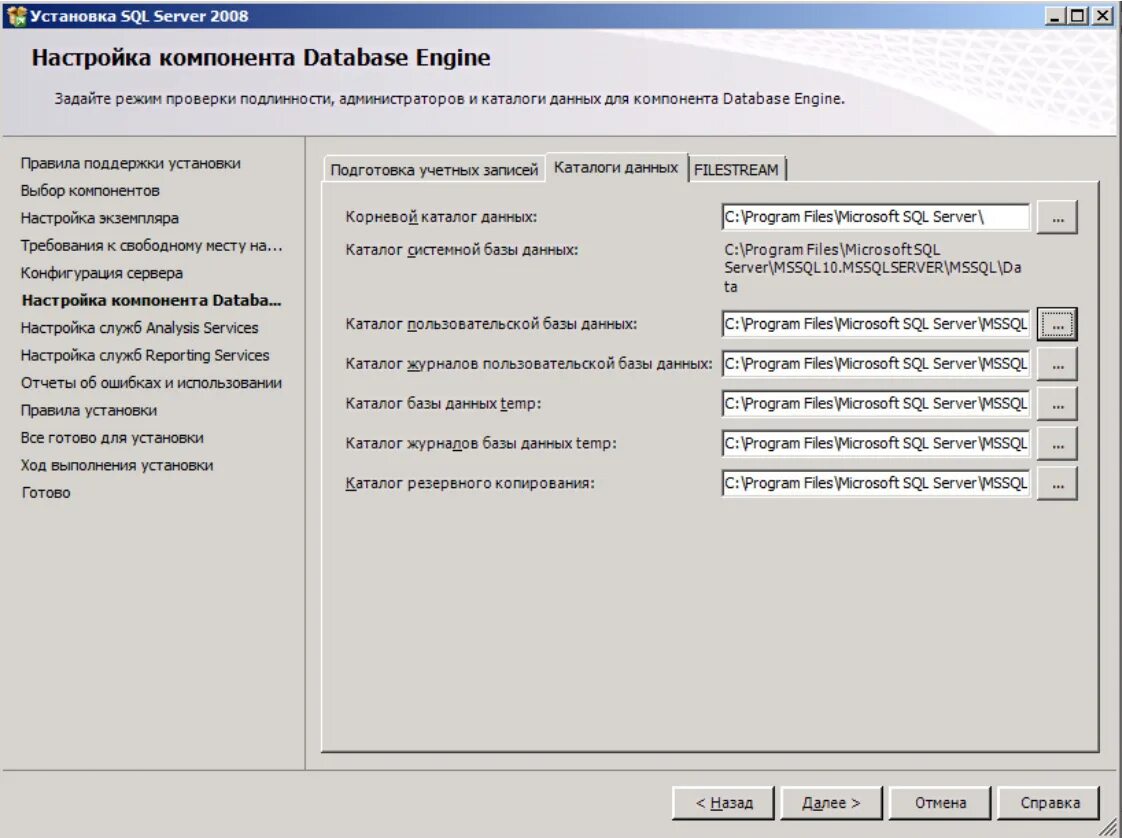Click the window resize grip corner
The width and height of the screenshot is (1122, 838).
click(x=1109, y=827)
